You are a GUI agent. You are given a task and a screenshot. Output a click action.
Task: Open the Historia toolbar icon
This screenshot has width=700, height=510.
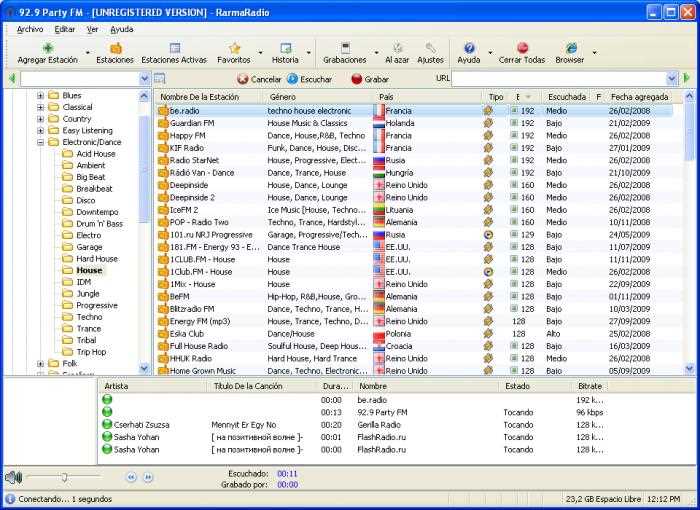(x=285, y=48)
